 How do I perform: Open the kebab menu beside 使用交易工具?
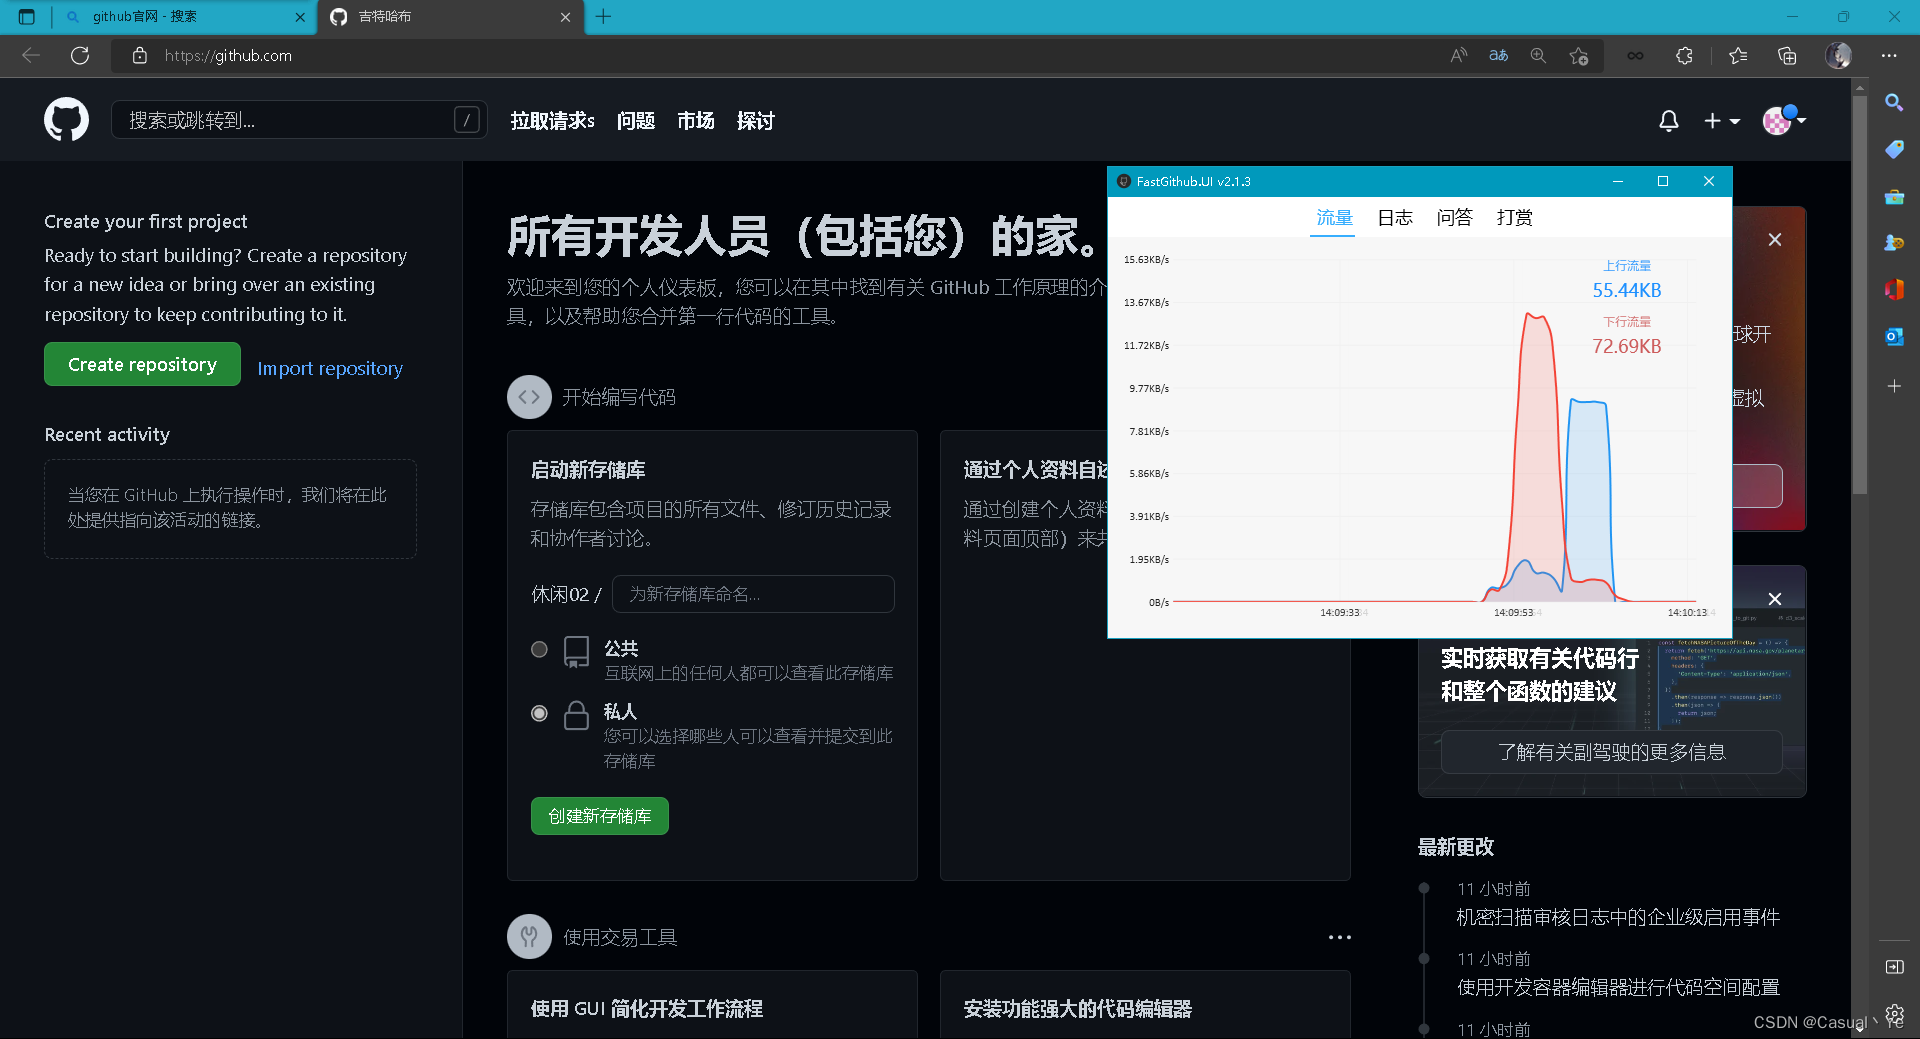click(x=1340, y=937)
